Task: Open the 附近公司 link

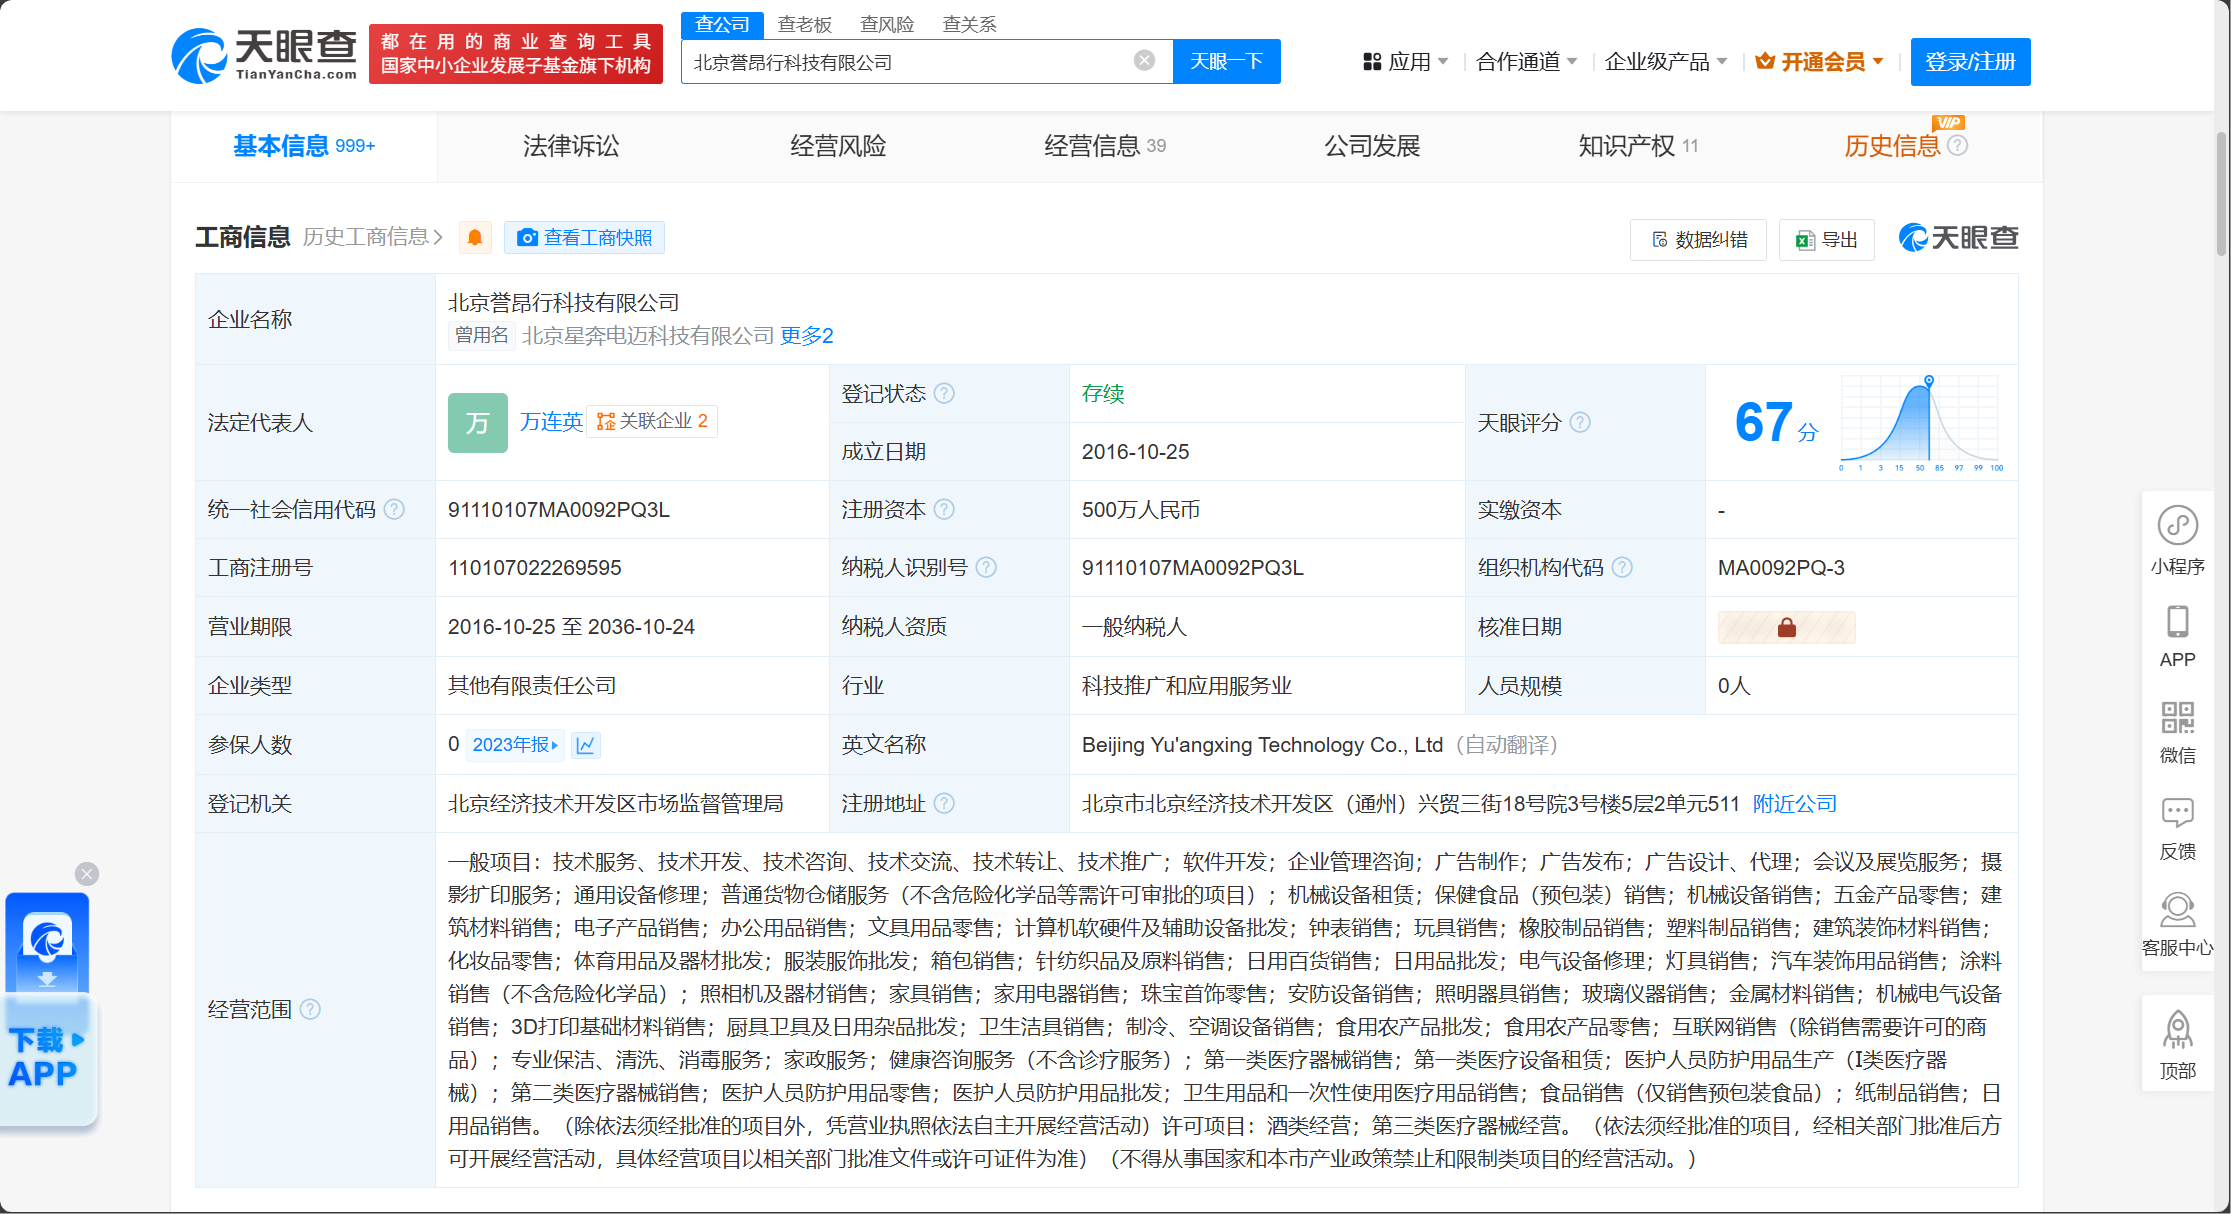Action: (x=1795, y=804)
